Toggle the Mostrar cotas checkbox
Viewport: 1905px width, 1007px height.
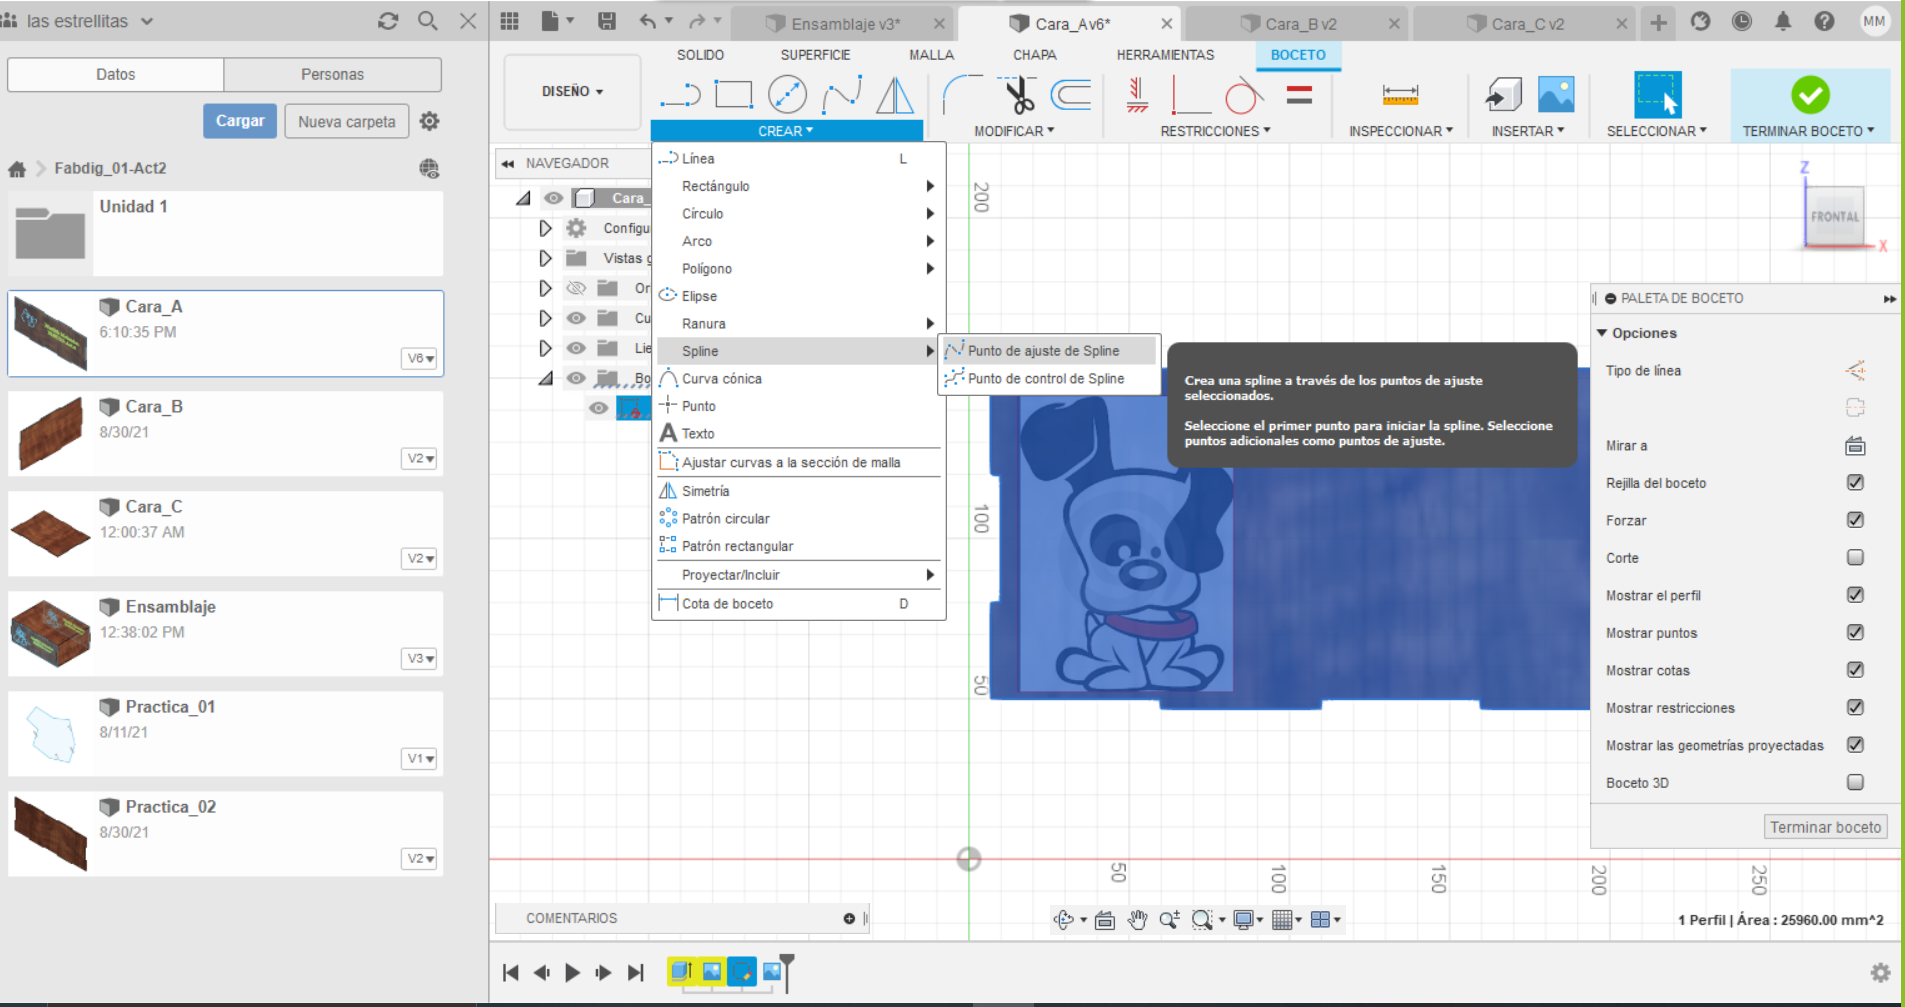coord(1855,670)
